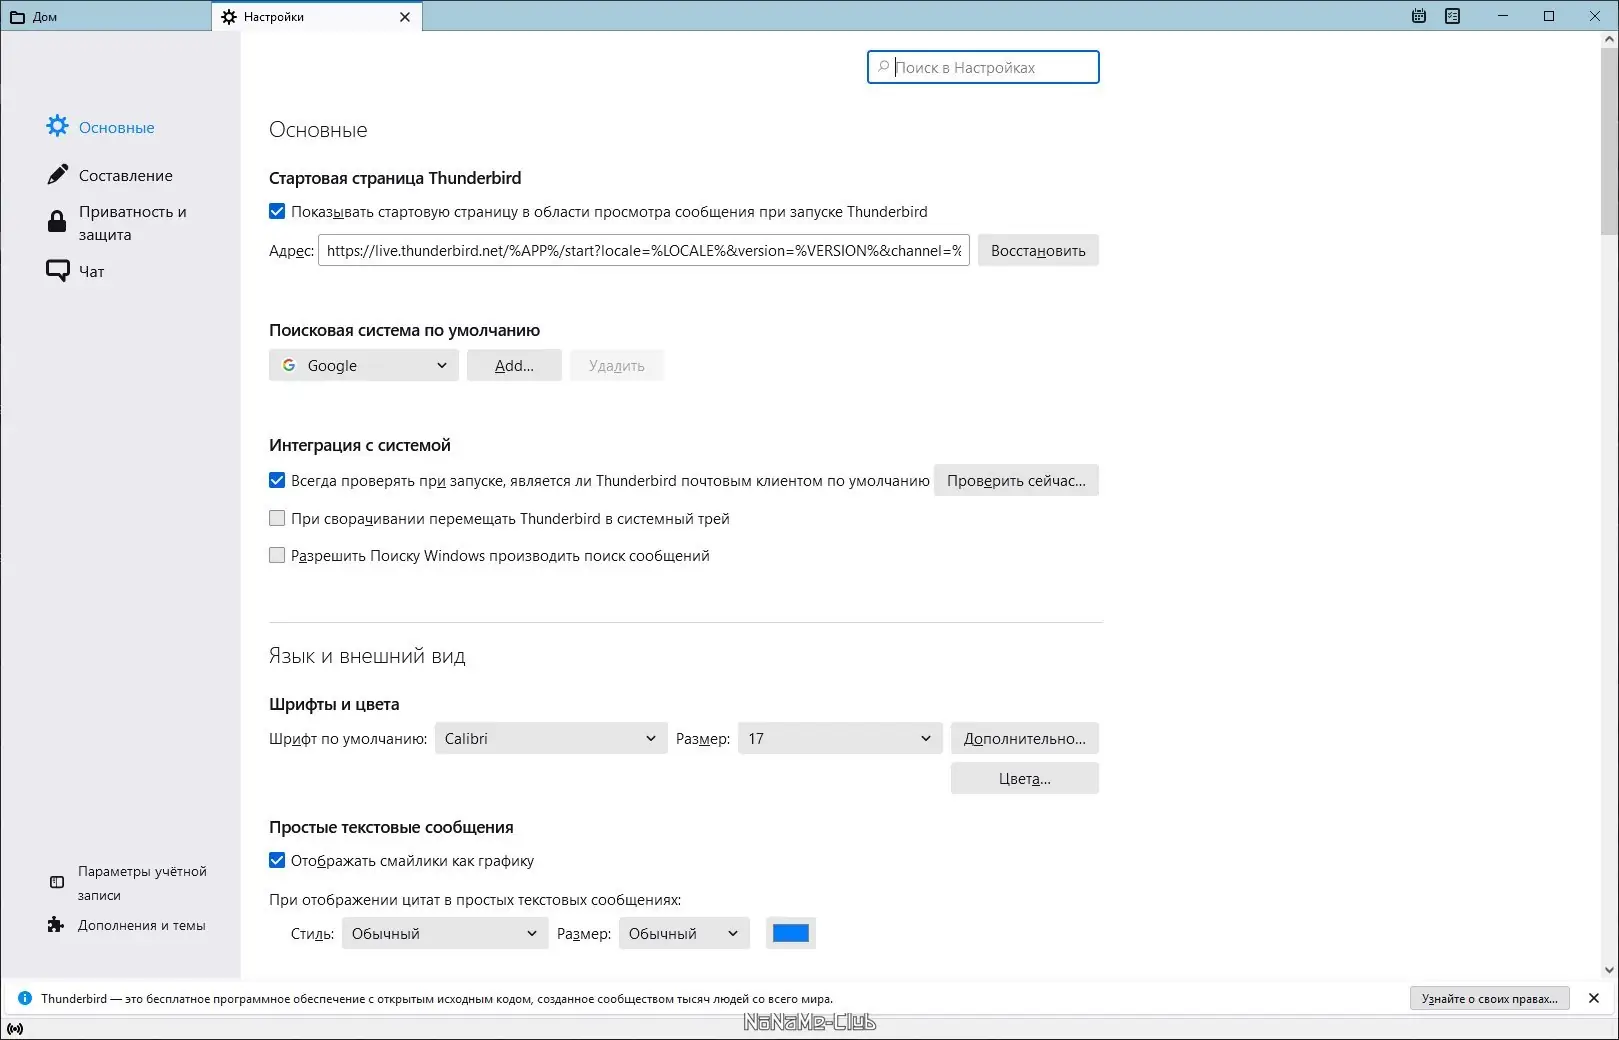Open the quote Размер Обычный dropdown

pyautogui.click(x=684, y=933)
